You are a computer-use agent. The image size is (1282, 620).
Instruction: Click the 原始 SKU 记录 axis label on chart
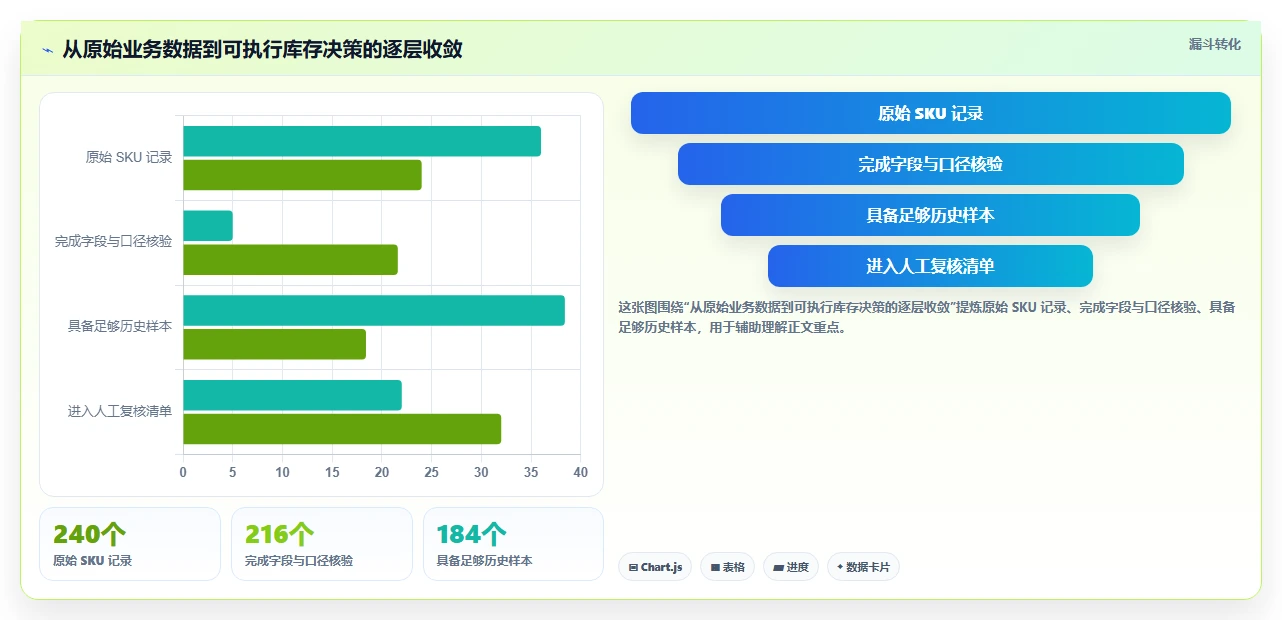(x=129, y=157)
